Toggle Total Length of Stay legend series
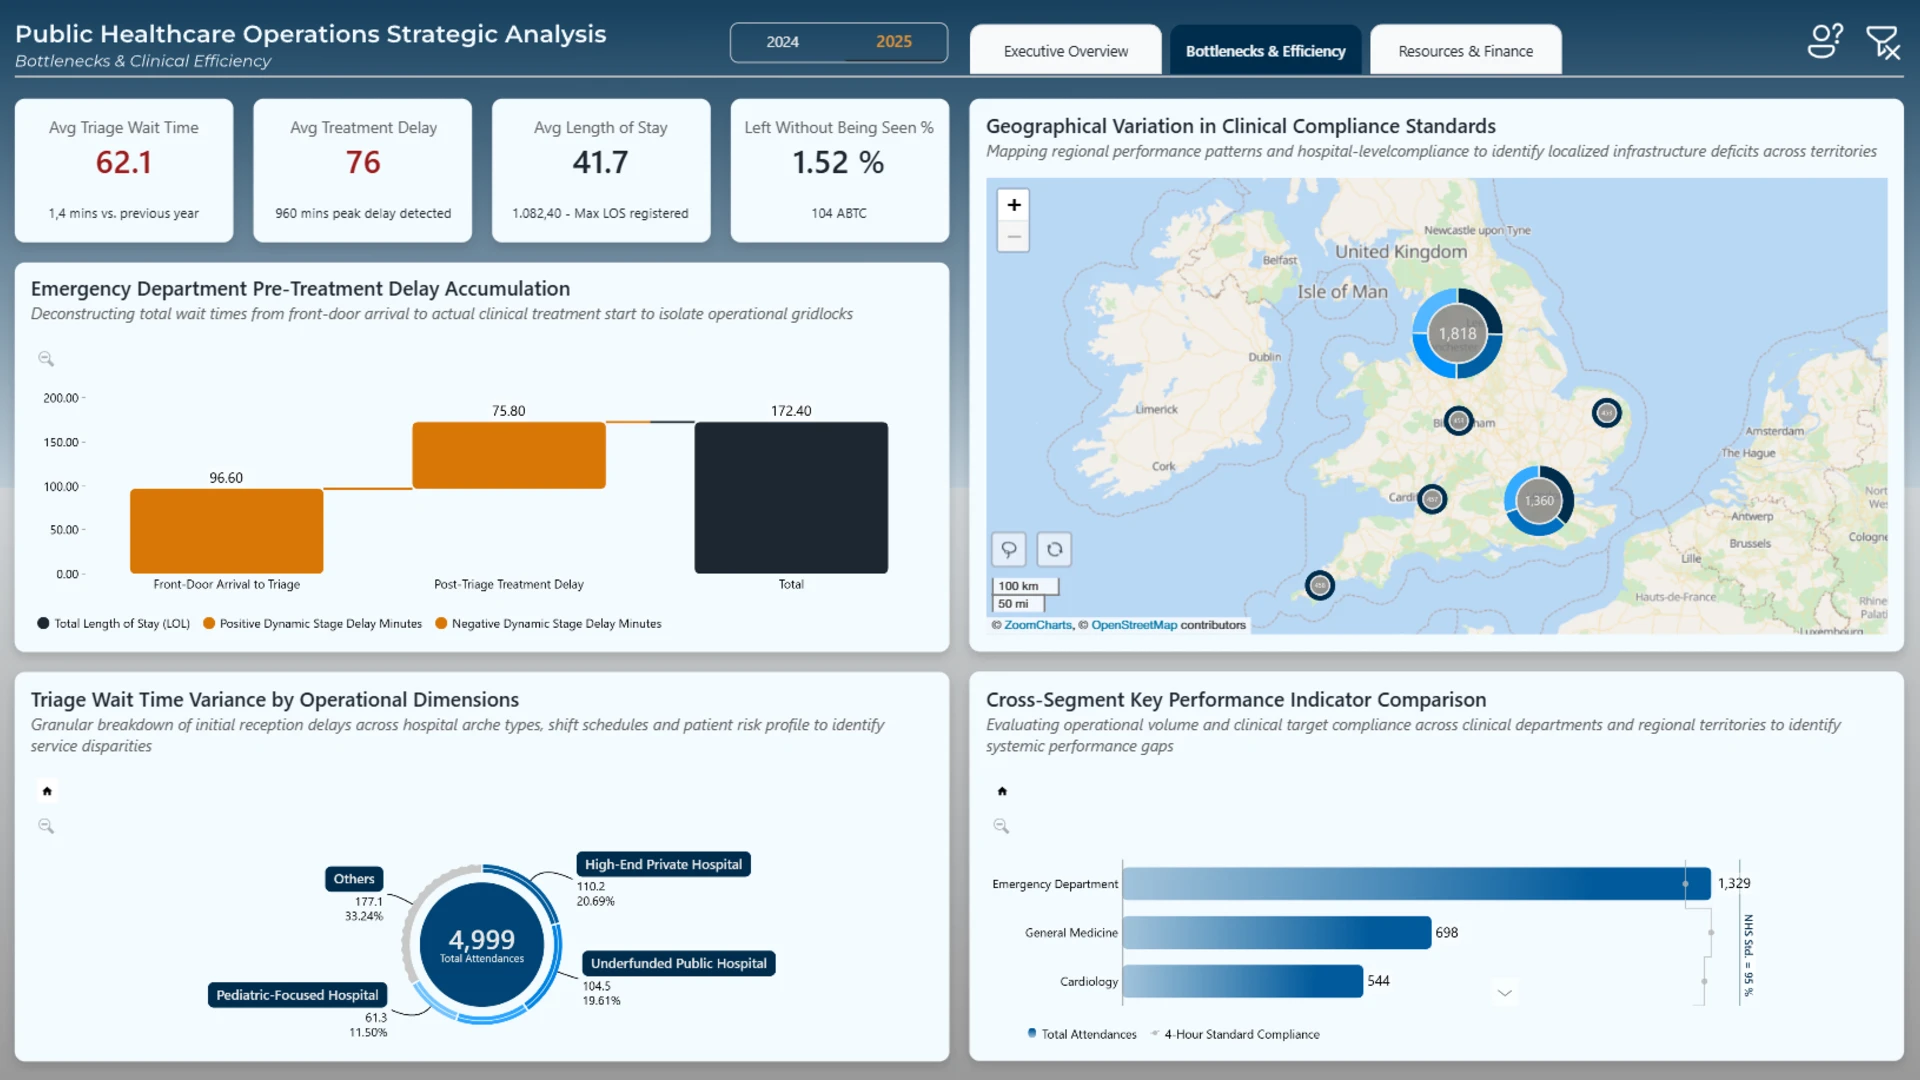The width and height of the screenshot is (1920, 1080). click(113, 623)
